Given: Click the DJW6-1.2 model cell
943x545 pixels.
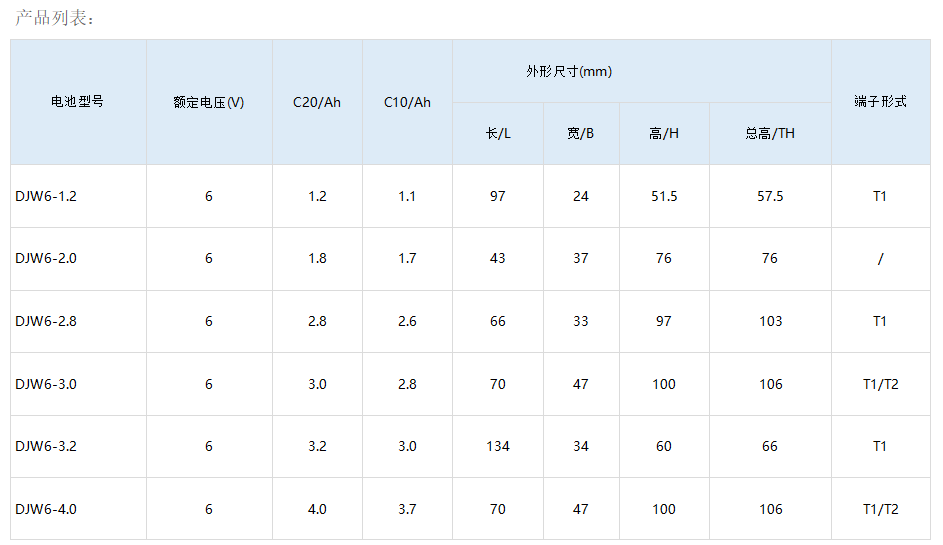Looking at the screenshot, I should (x=78, y=196).
